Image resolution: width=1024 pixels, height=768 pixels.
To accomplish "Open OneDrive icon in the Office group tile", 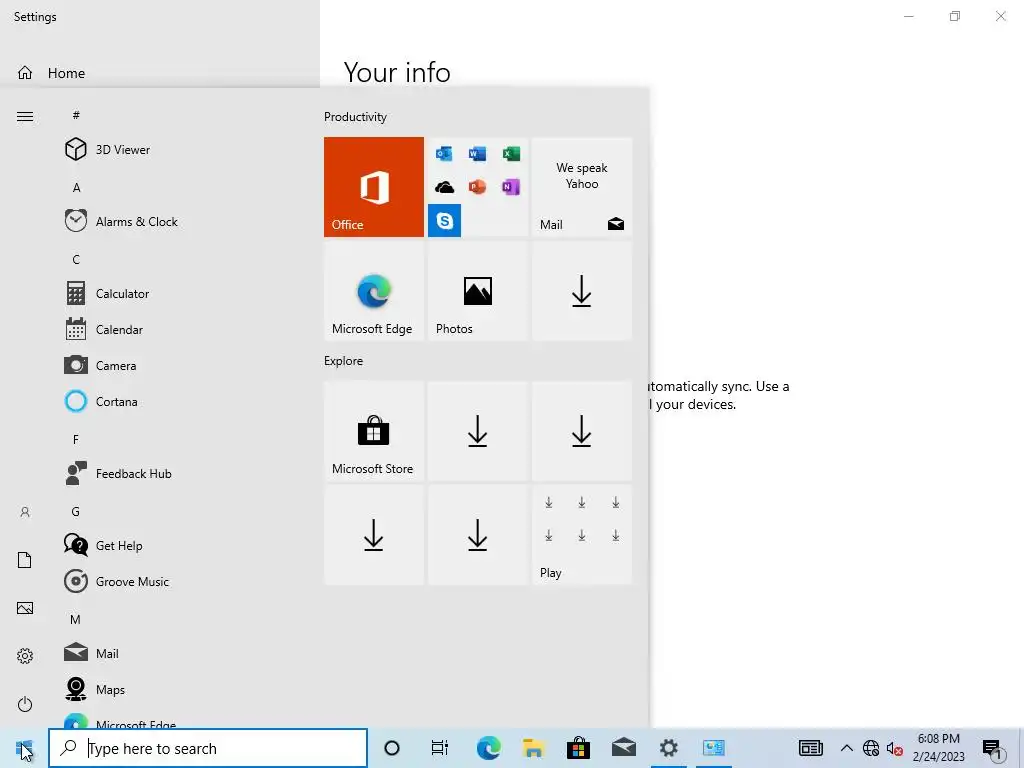I will click(x=444, y=187).
